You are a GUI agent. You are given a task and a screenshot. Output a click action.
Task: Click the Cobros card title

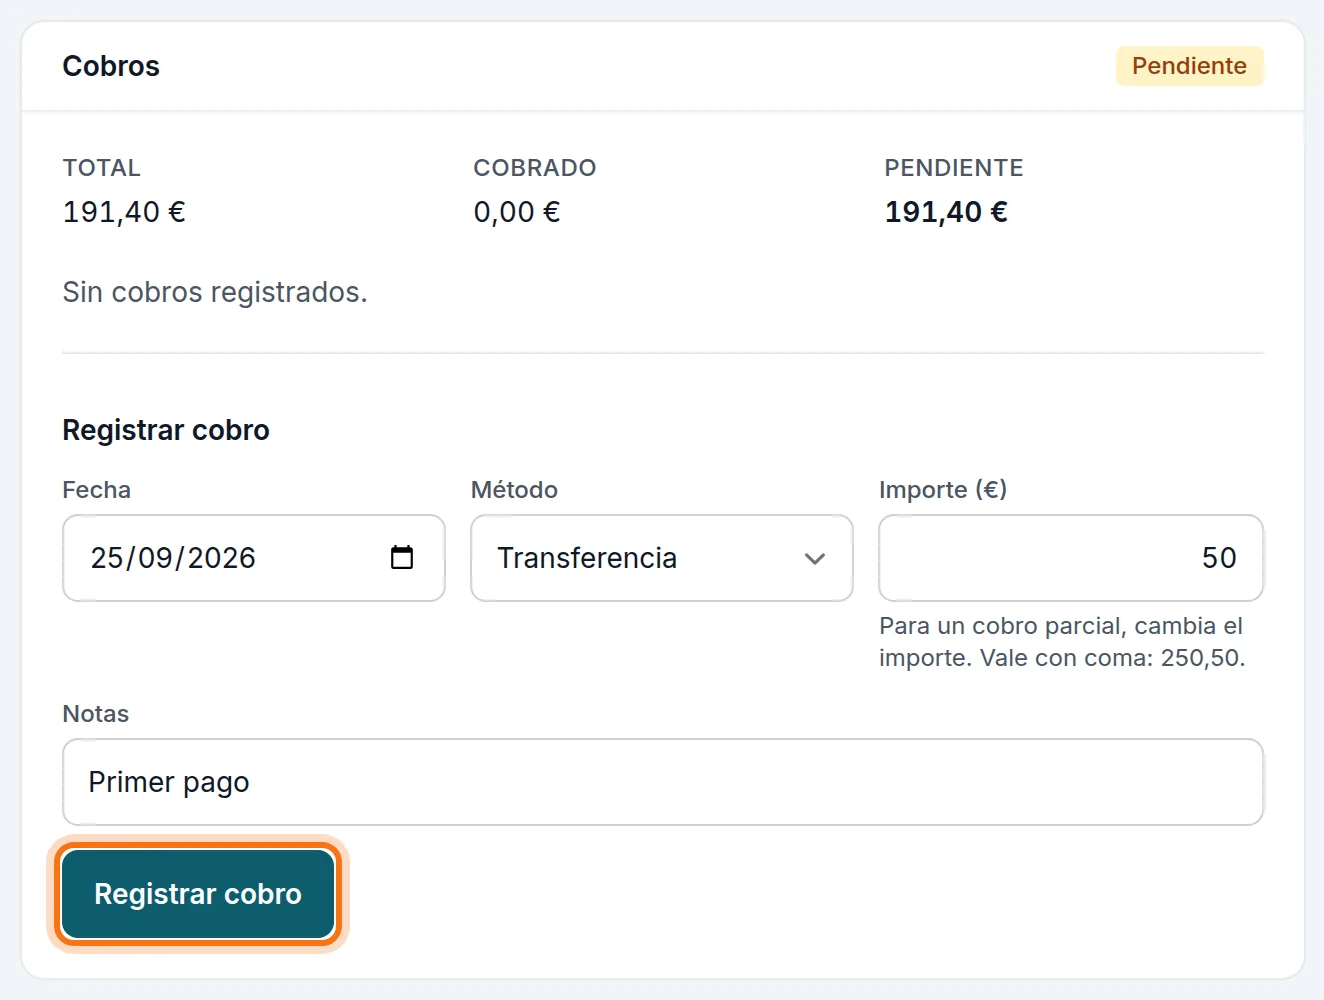click(111, 66)
